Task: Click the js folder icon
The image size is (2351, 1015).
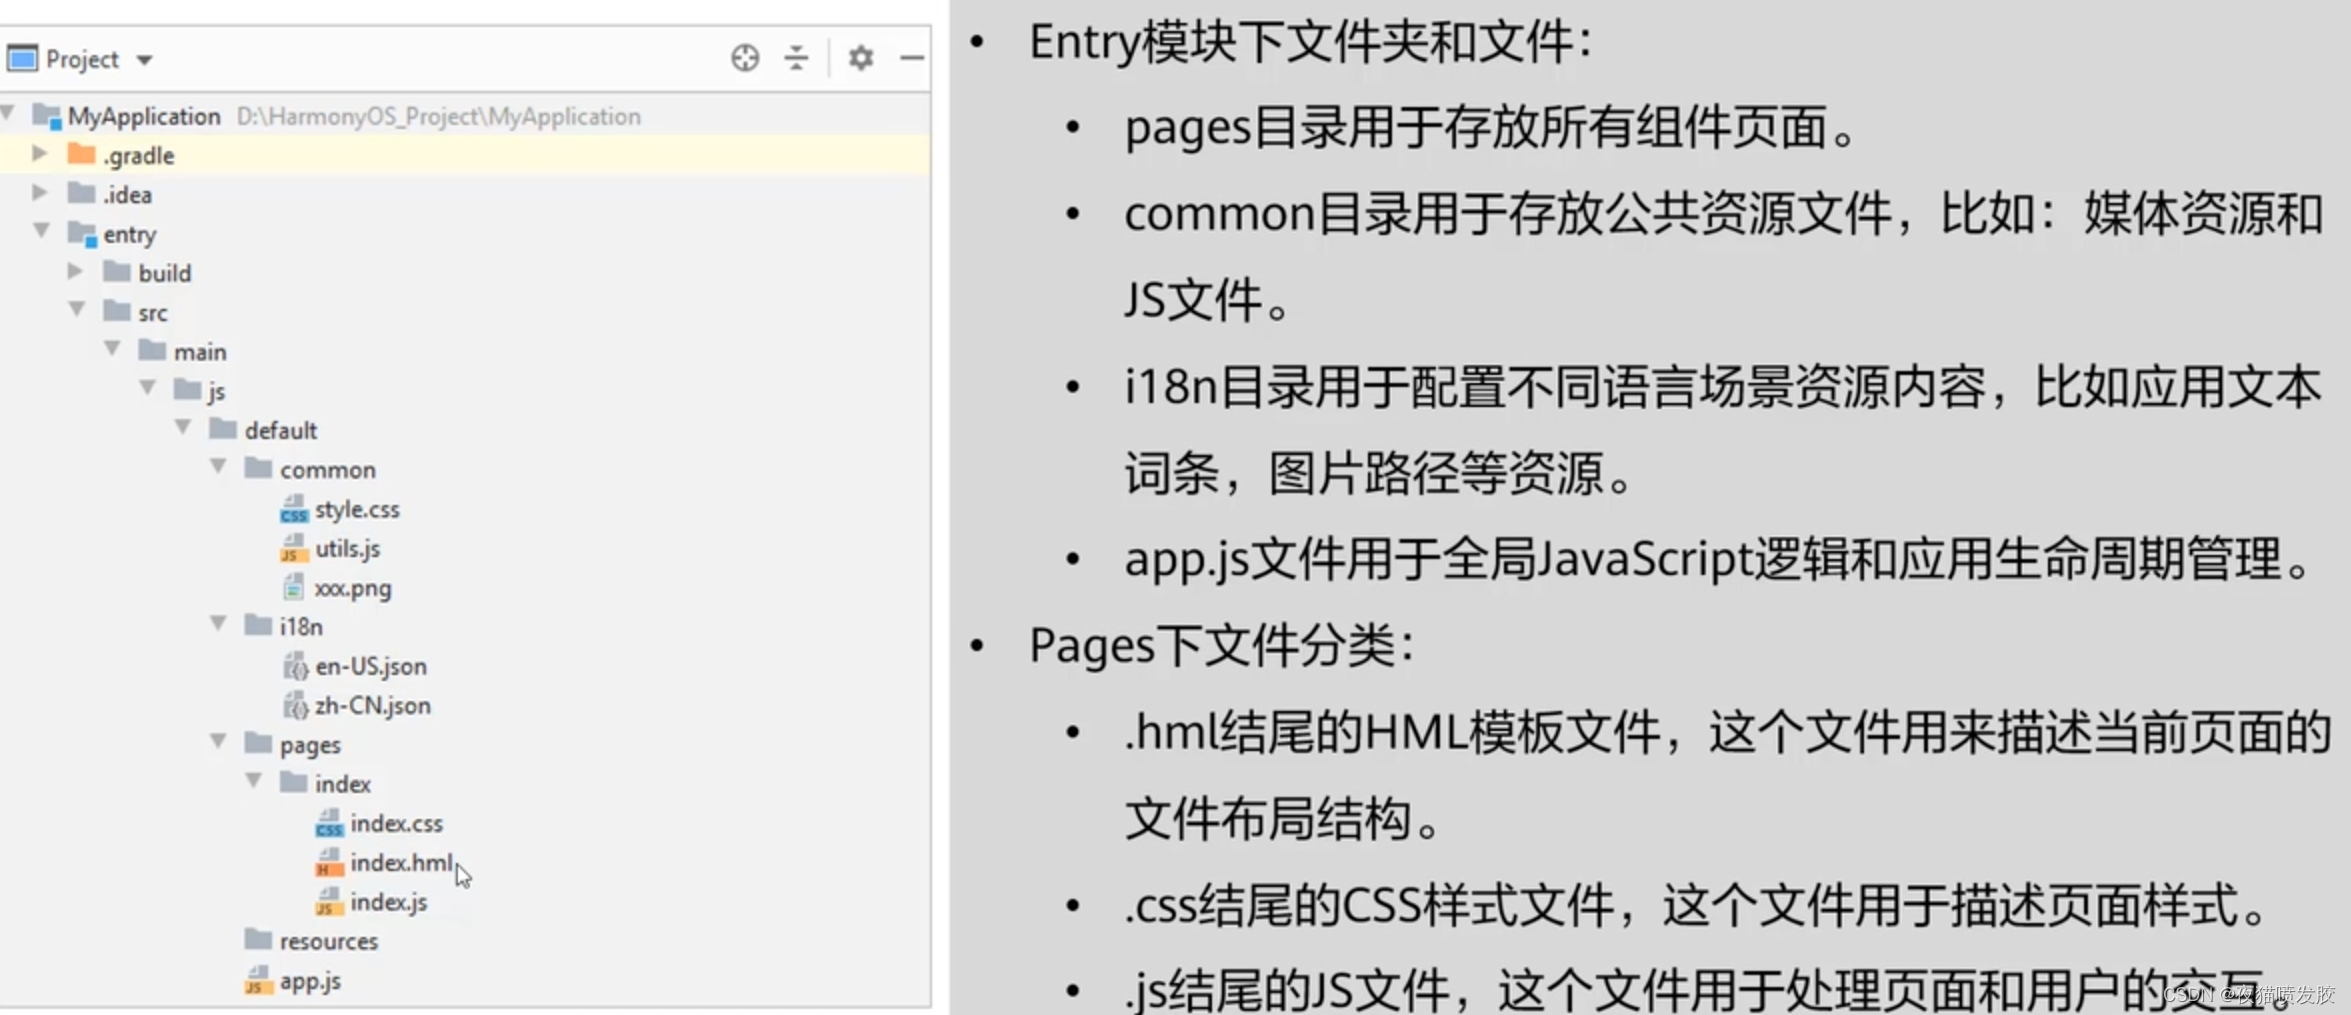Action: point(187,389)
